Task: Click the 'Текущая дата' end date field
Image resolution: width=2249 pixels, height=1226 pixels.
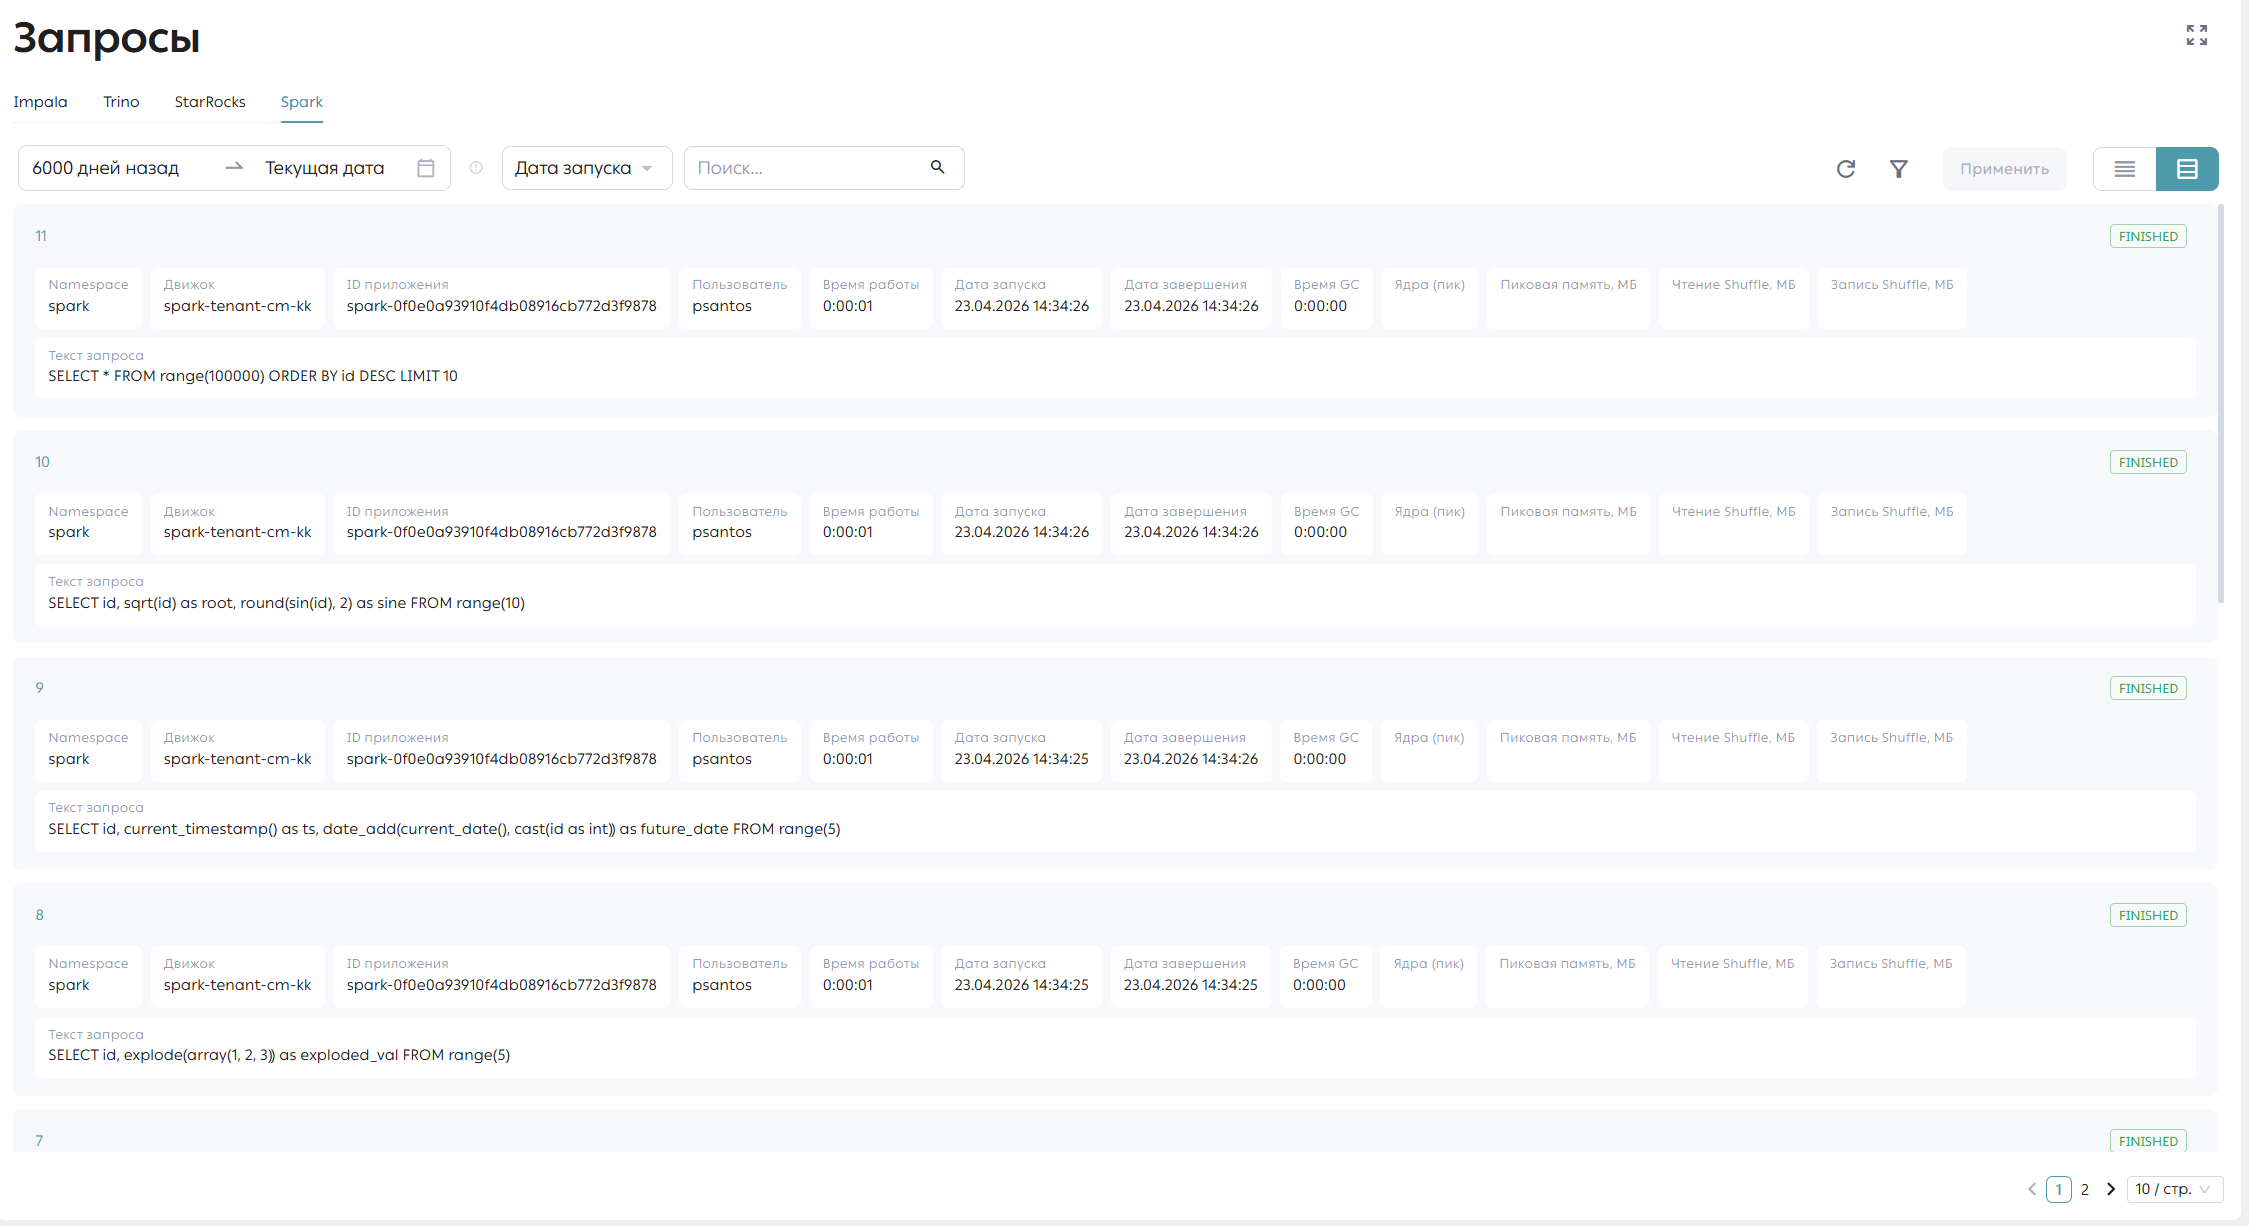Action: 325,168
